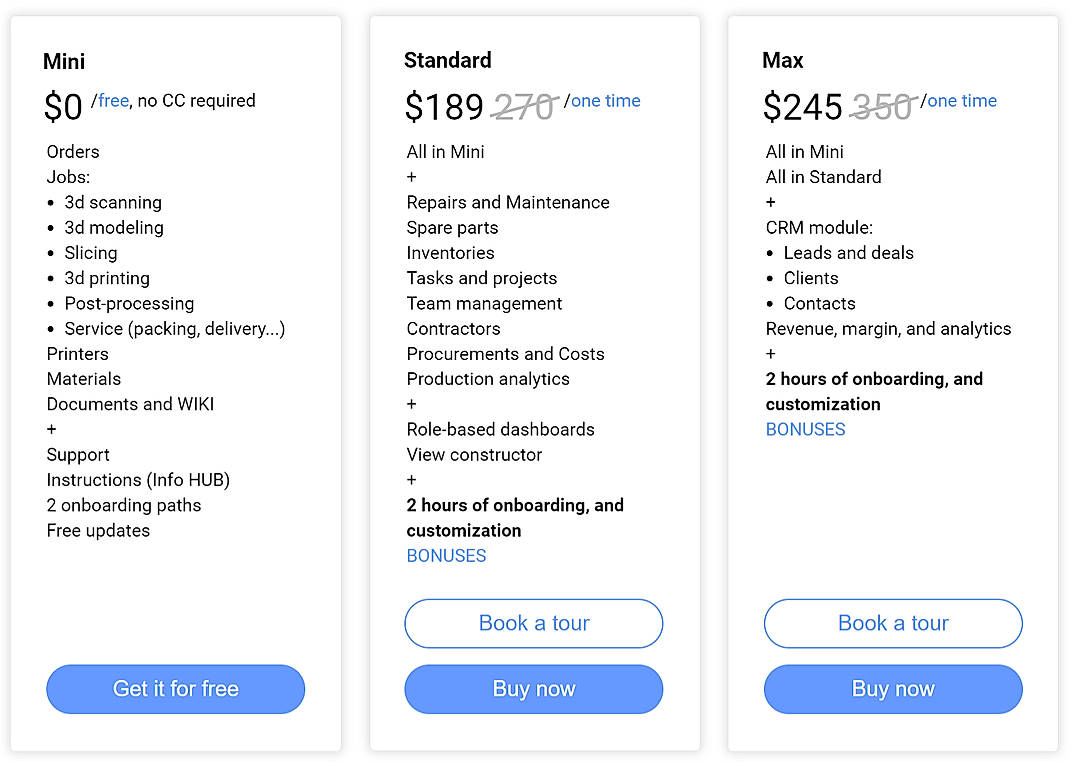Open the BONUSES link in the Standard plan
The height and width of the screenshot is (762, 1070).
click(446, 555)
